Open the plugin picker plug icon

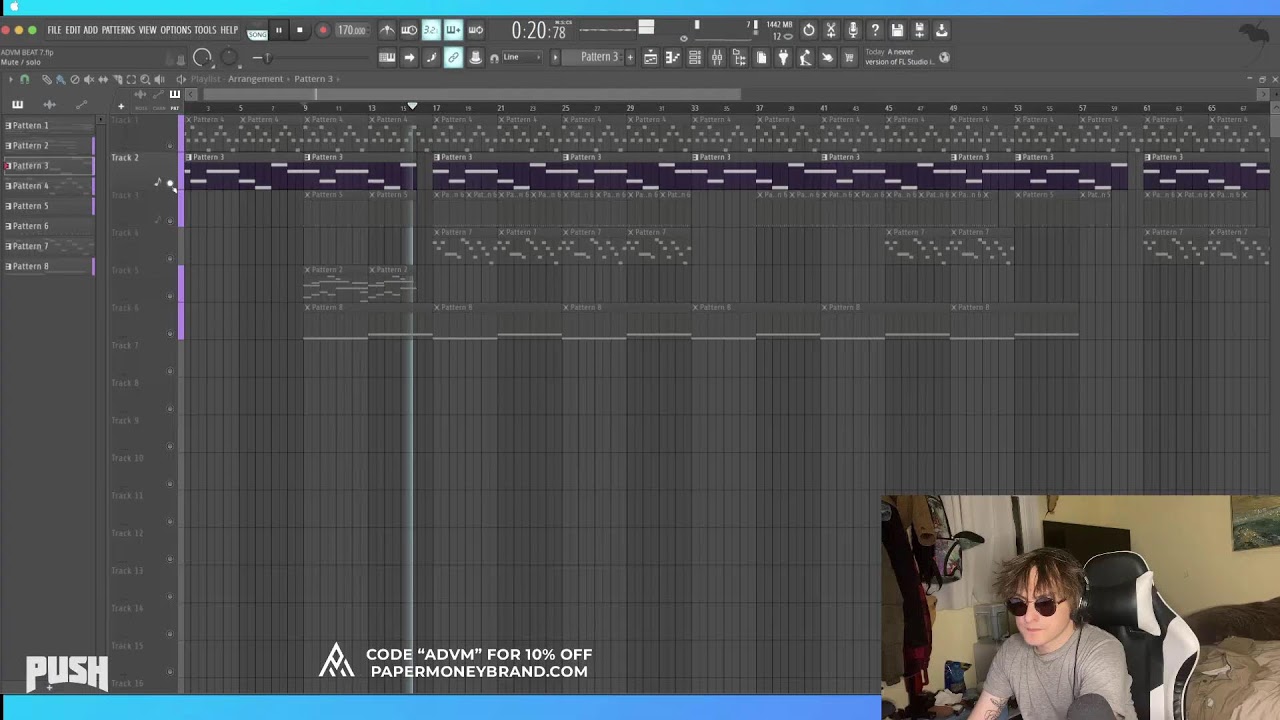(783, 58)
